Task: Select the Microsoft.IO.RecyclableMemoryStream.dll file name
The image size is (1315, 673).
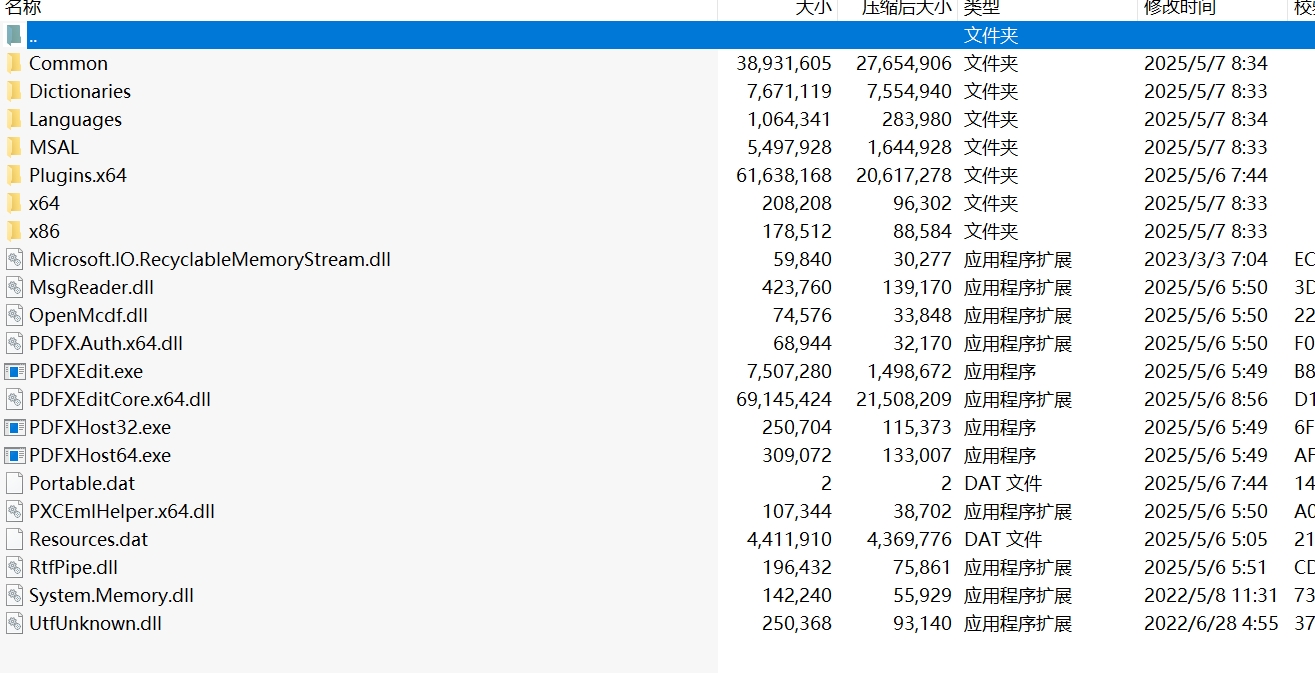Action: click(x=210, y=259)
